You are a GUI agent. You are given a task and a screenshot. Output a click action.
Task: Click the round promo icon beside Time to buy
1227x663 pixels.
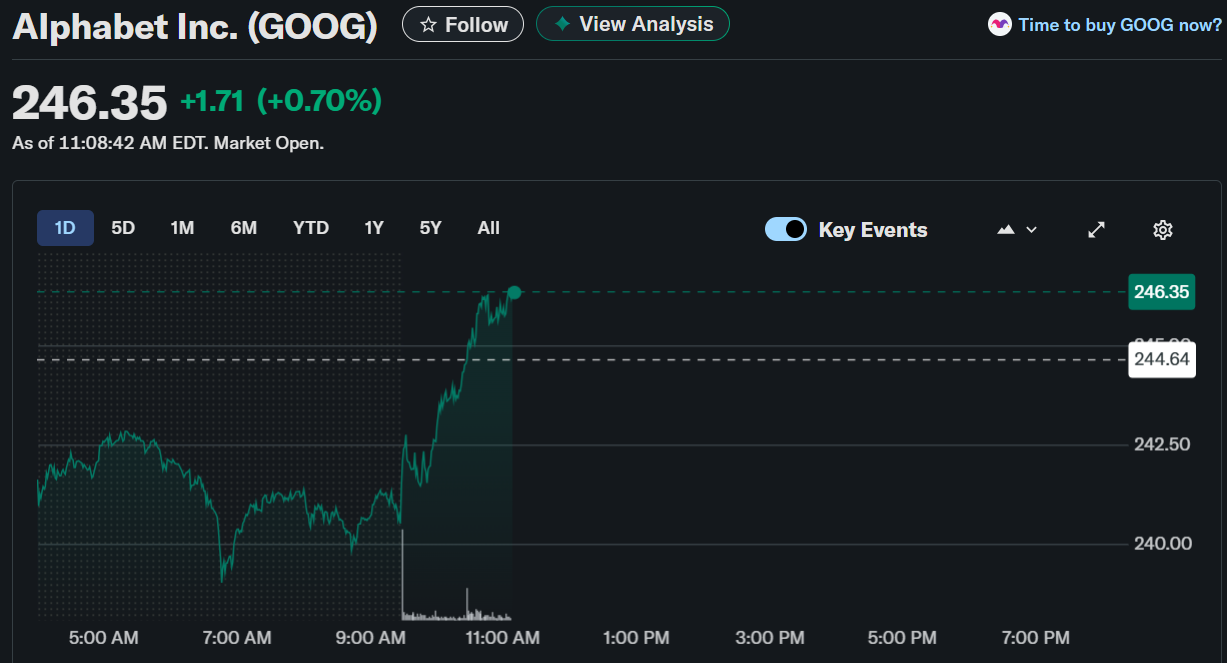click(x=999, y=25)
